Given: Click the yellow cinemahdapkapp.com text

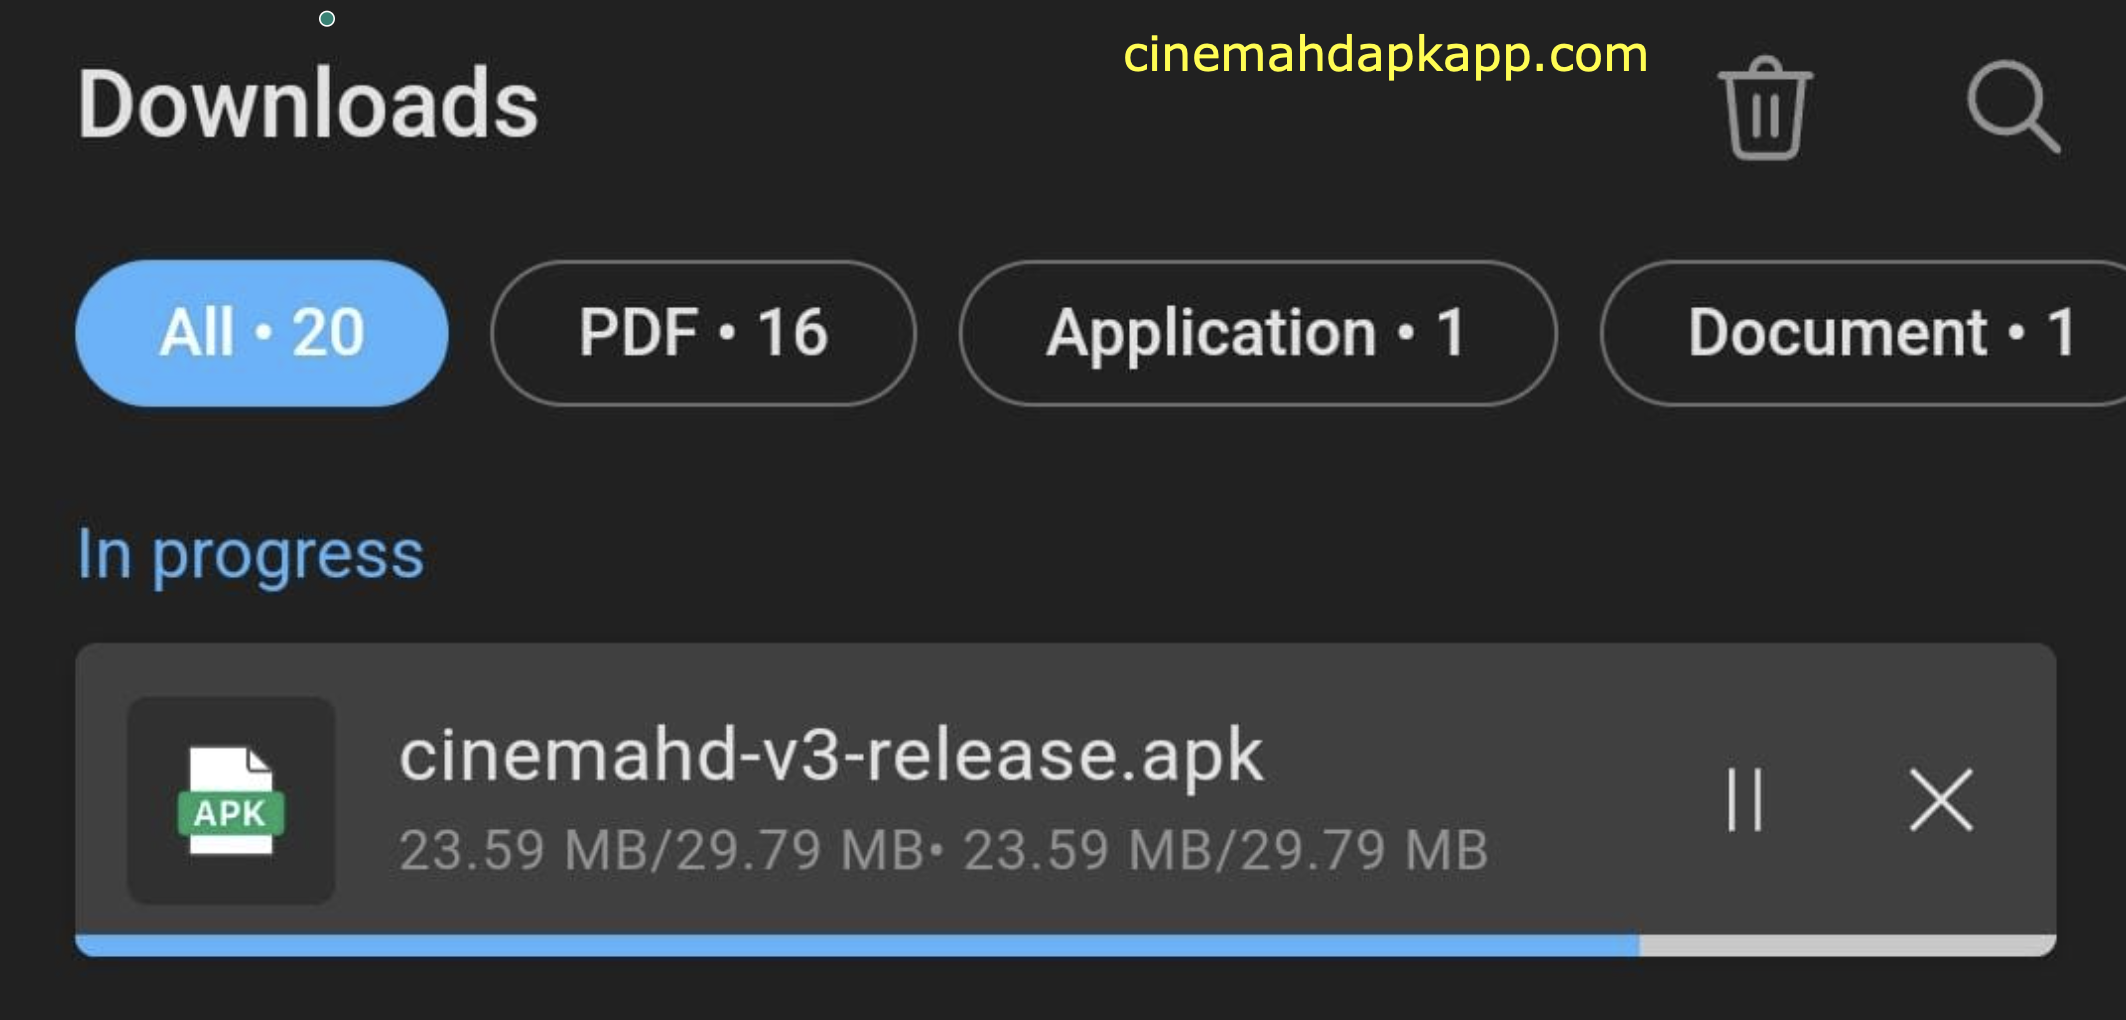Looking at the screenshot, I should [x=1385, y=55].
